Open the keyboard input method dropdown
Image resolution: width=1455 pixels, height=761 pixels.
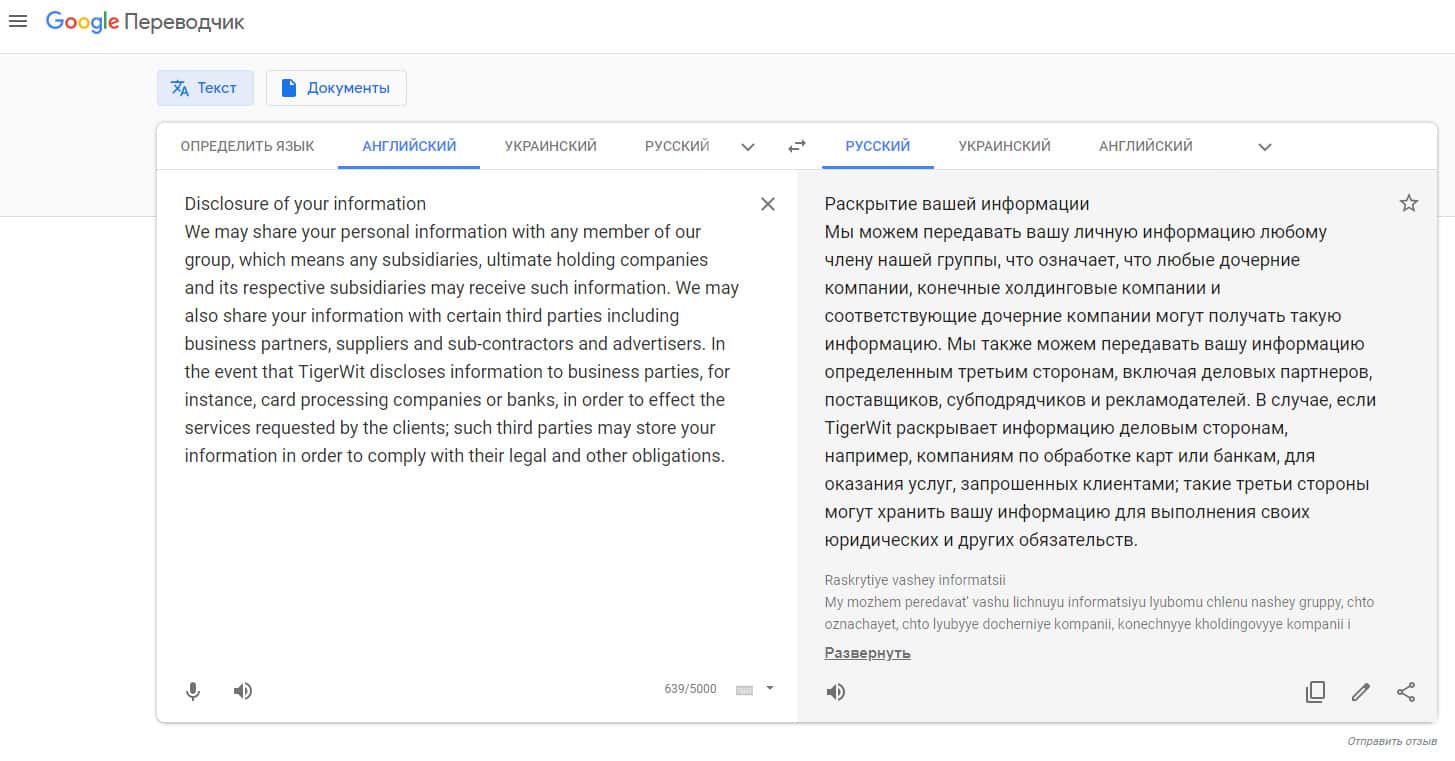click(x=770, y=688)
